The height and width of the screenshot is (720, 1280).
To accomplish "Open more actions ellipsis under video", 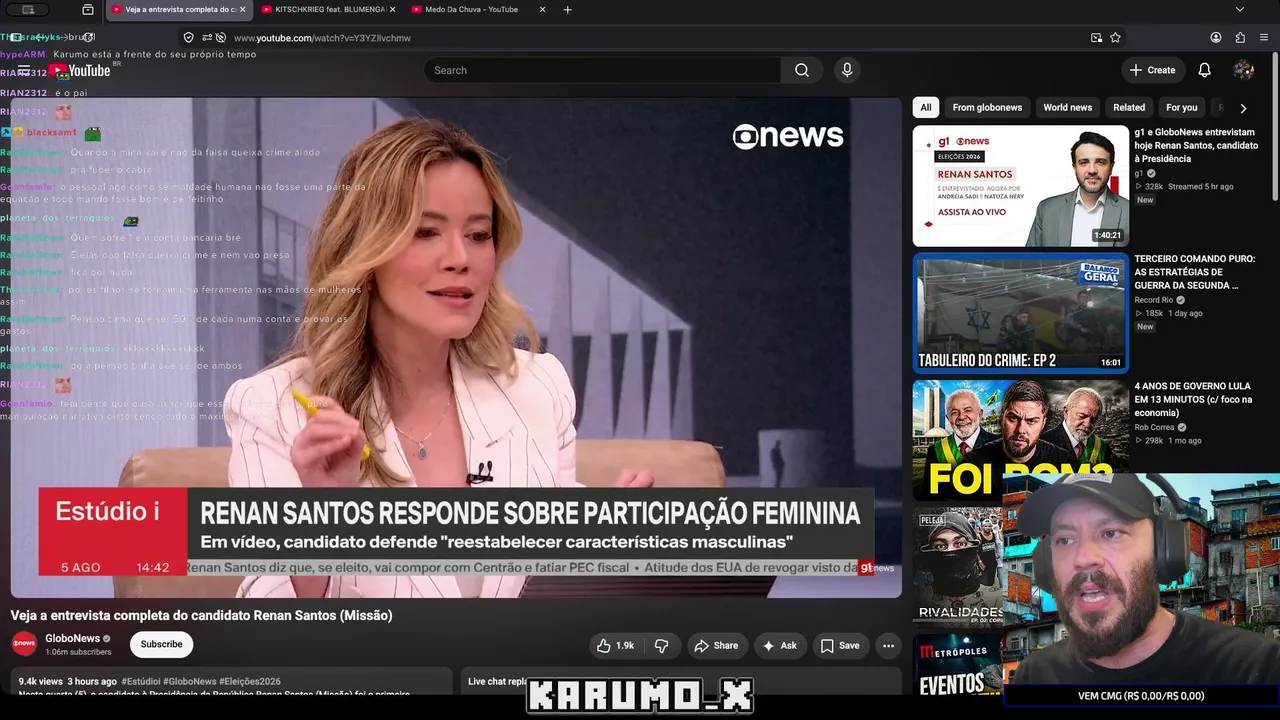I will (888, 646).
